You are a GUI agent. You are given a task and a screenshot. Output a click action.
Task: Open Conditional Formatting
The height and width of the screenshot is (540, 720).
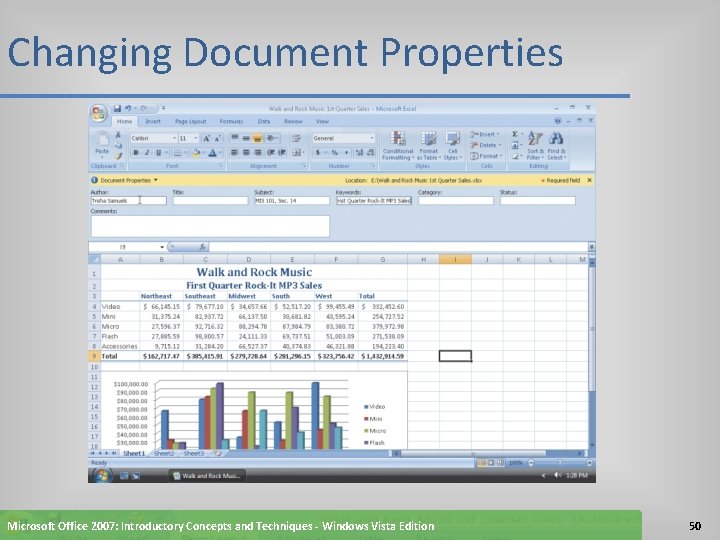(398, 146)
